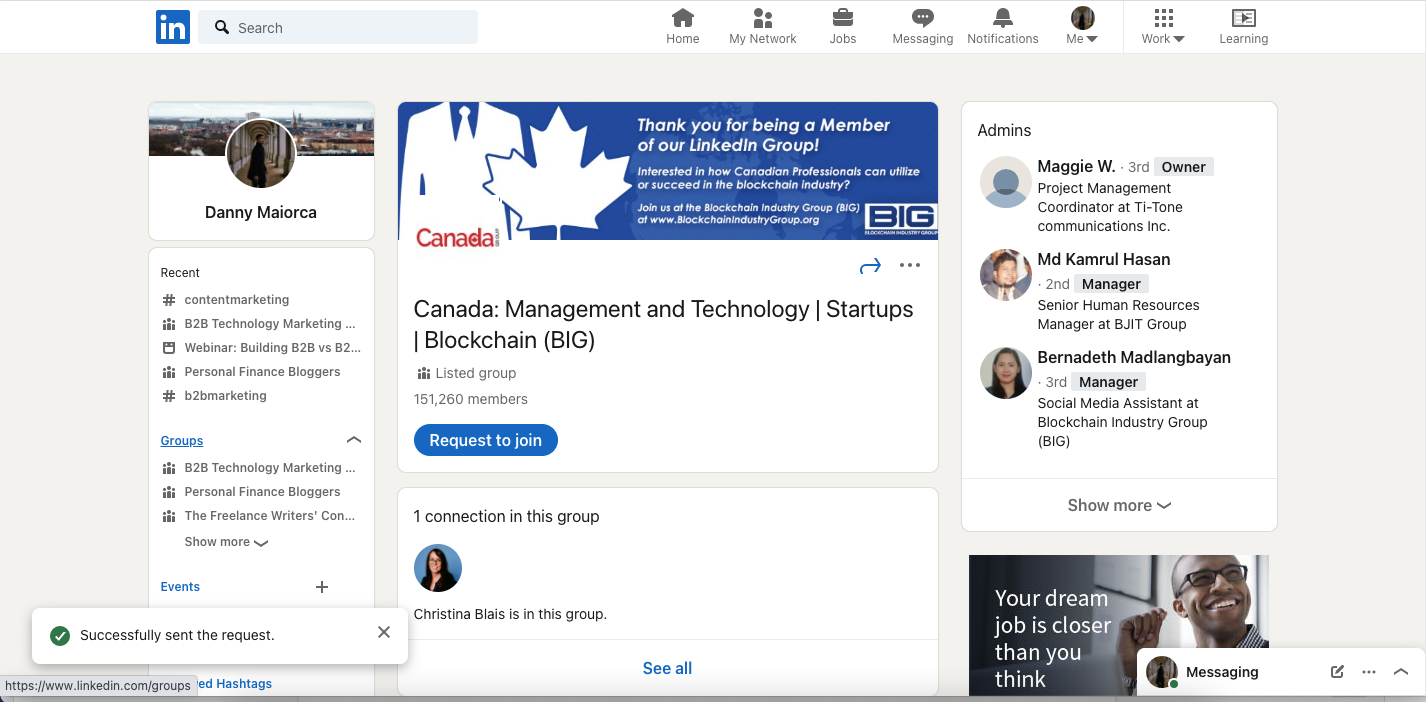Share the group via the forward arrow icon
Screen dimensions: 1426x702
(870, 265)
